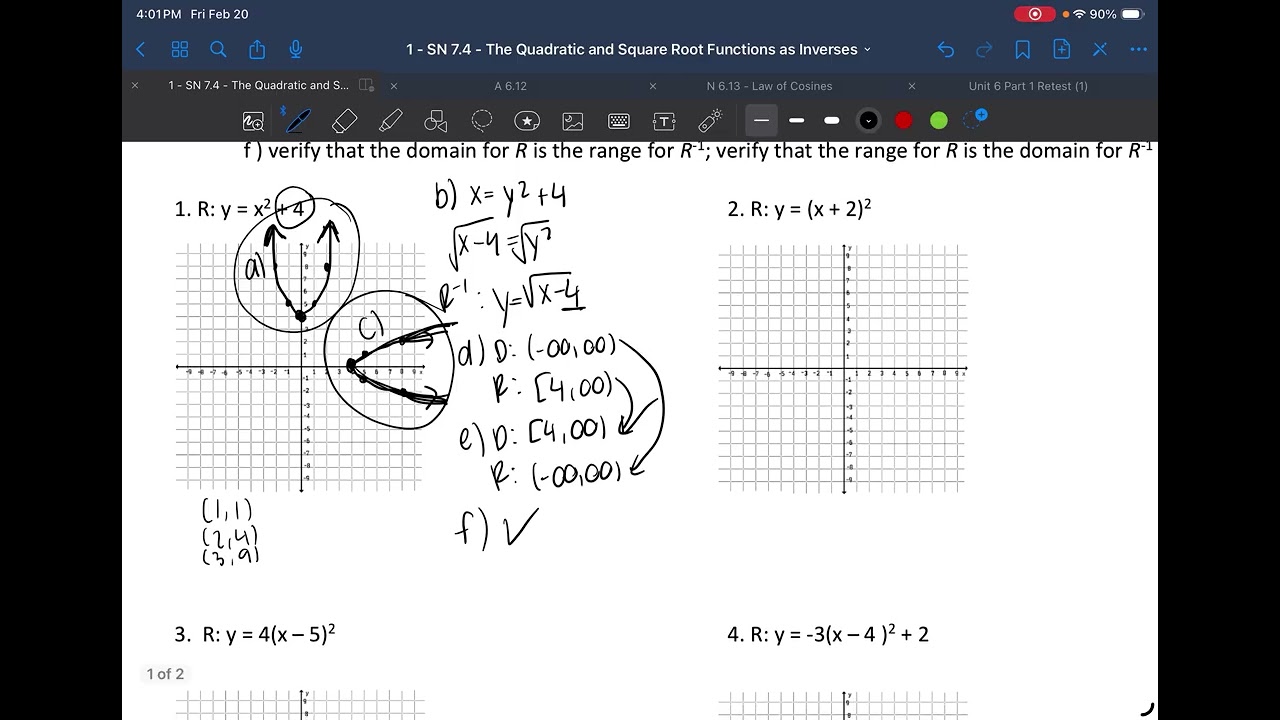
Task: Select the Pen tool
Action: [x=296, y=120]
